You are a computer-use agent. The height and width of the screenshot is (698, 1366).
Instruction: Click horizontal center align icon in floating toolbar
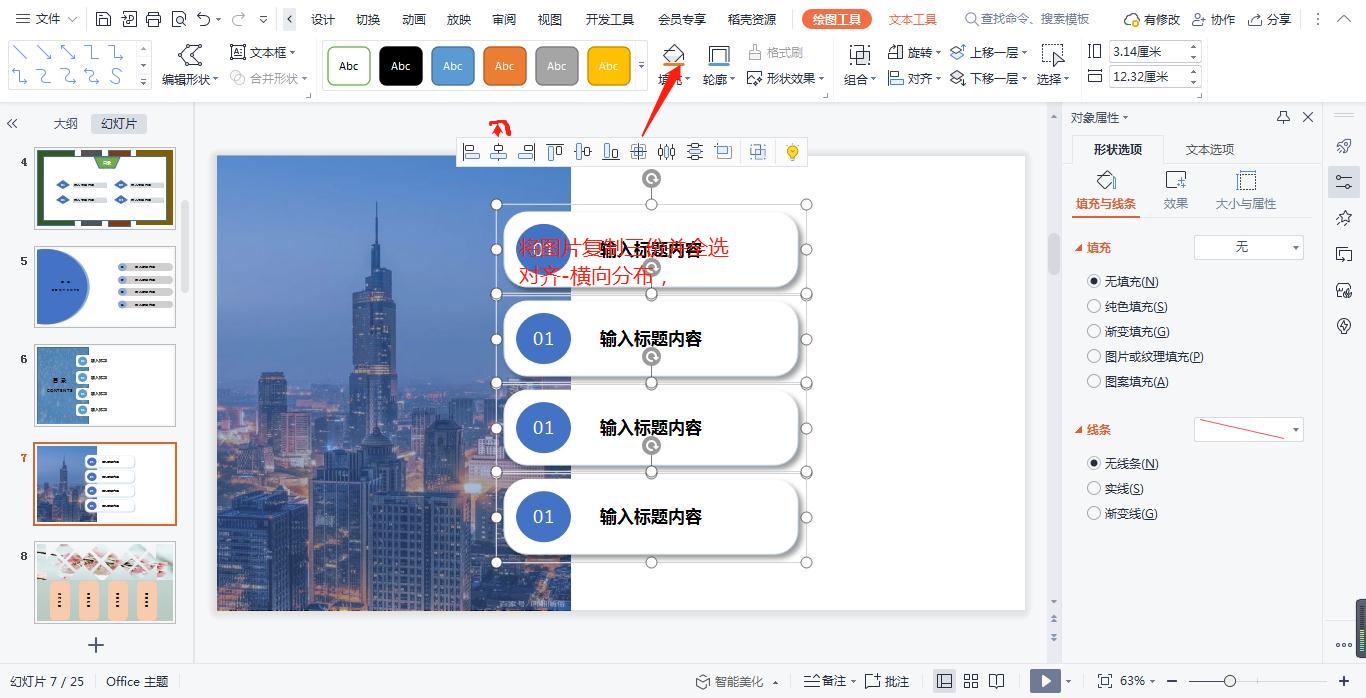(x=498, y=152)
